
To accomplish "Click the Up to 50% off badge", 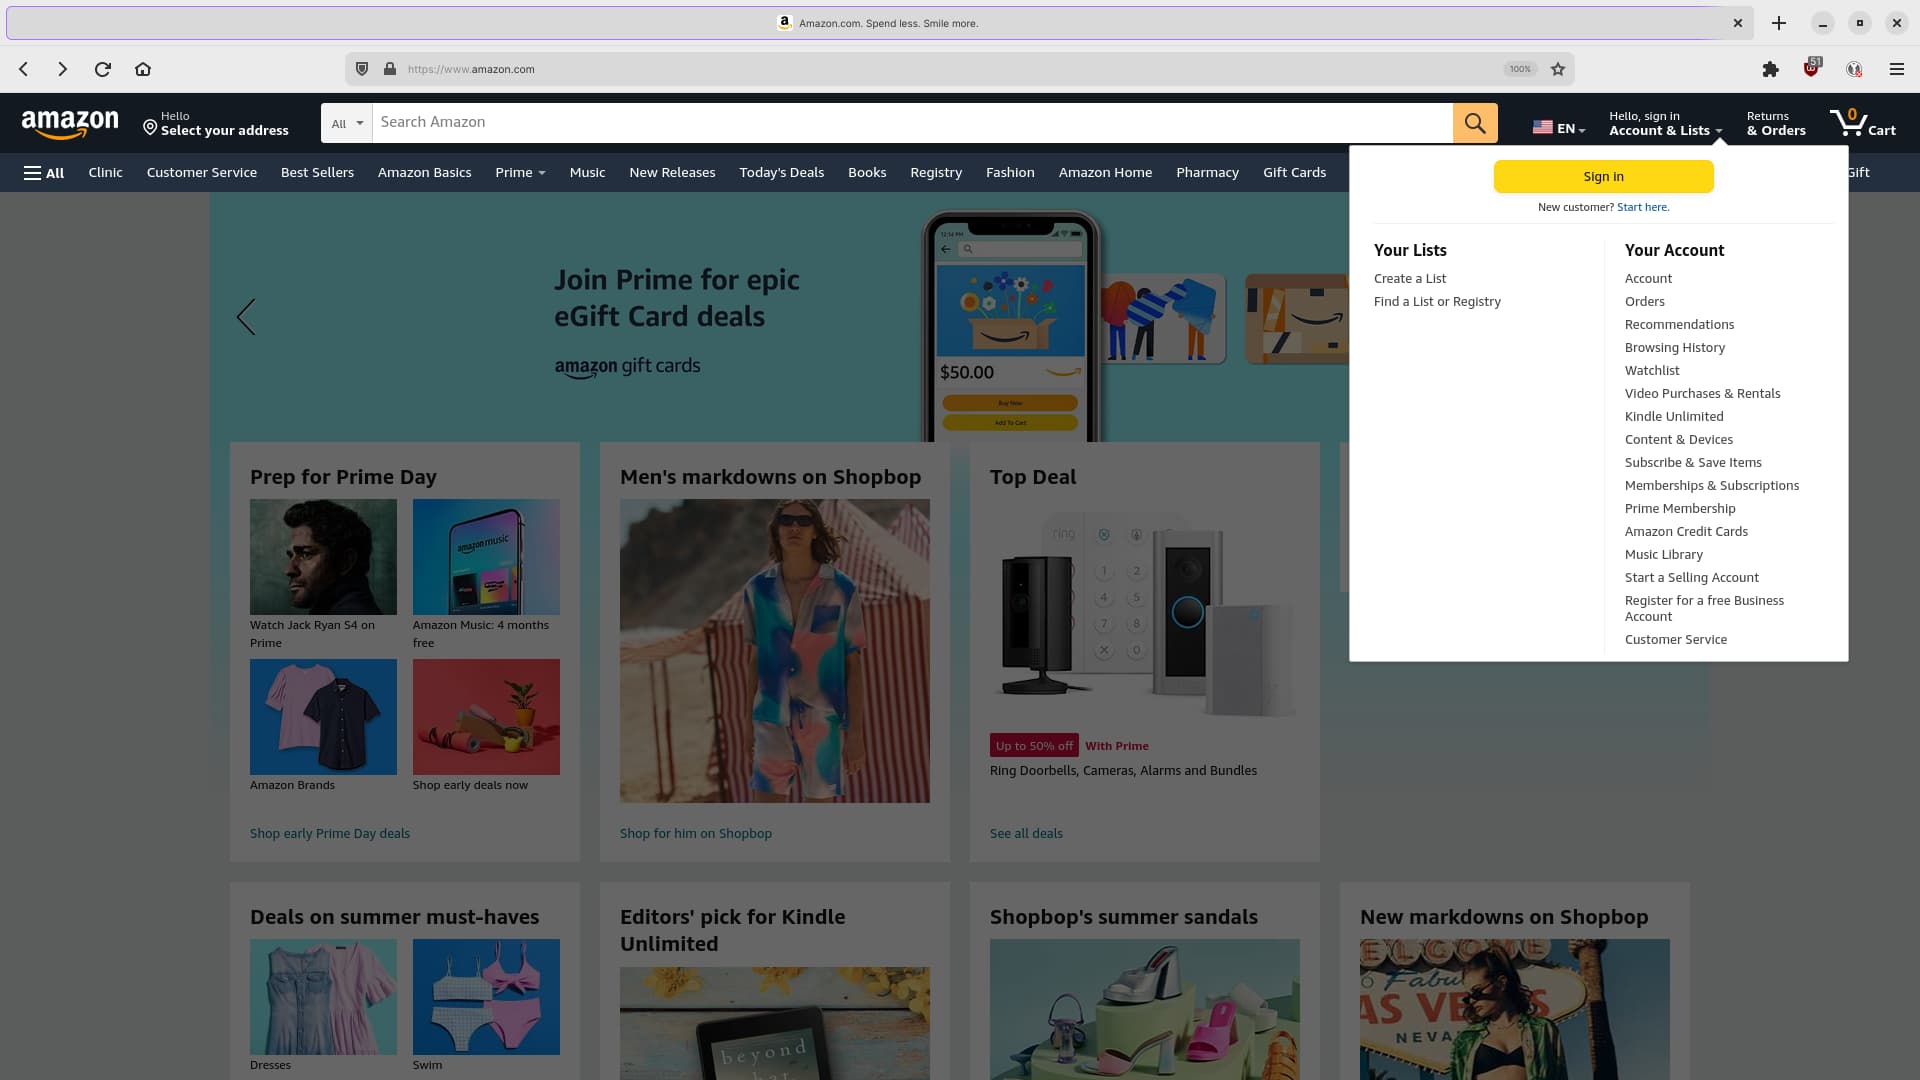I will pos(1034,746).
